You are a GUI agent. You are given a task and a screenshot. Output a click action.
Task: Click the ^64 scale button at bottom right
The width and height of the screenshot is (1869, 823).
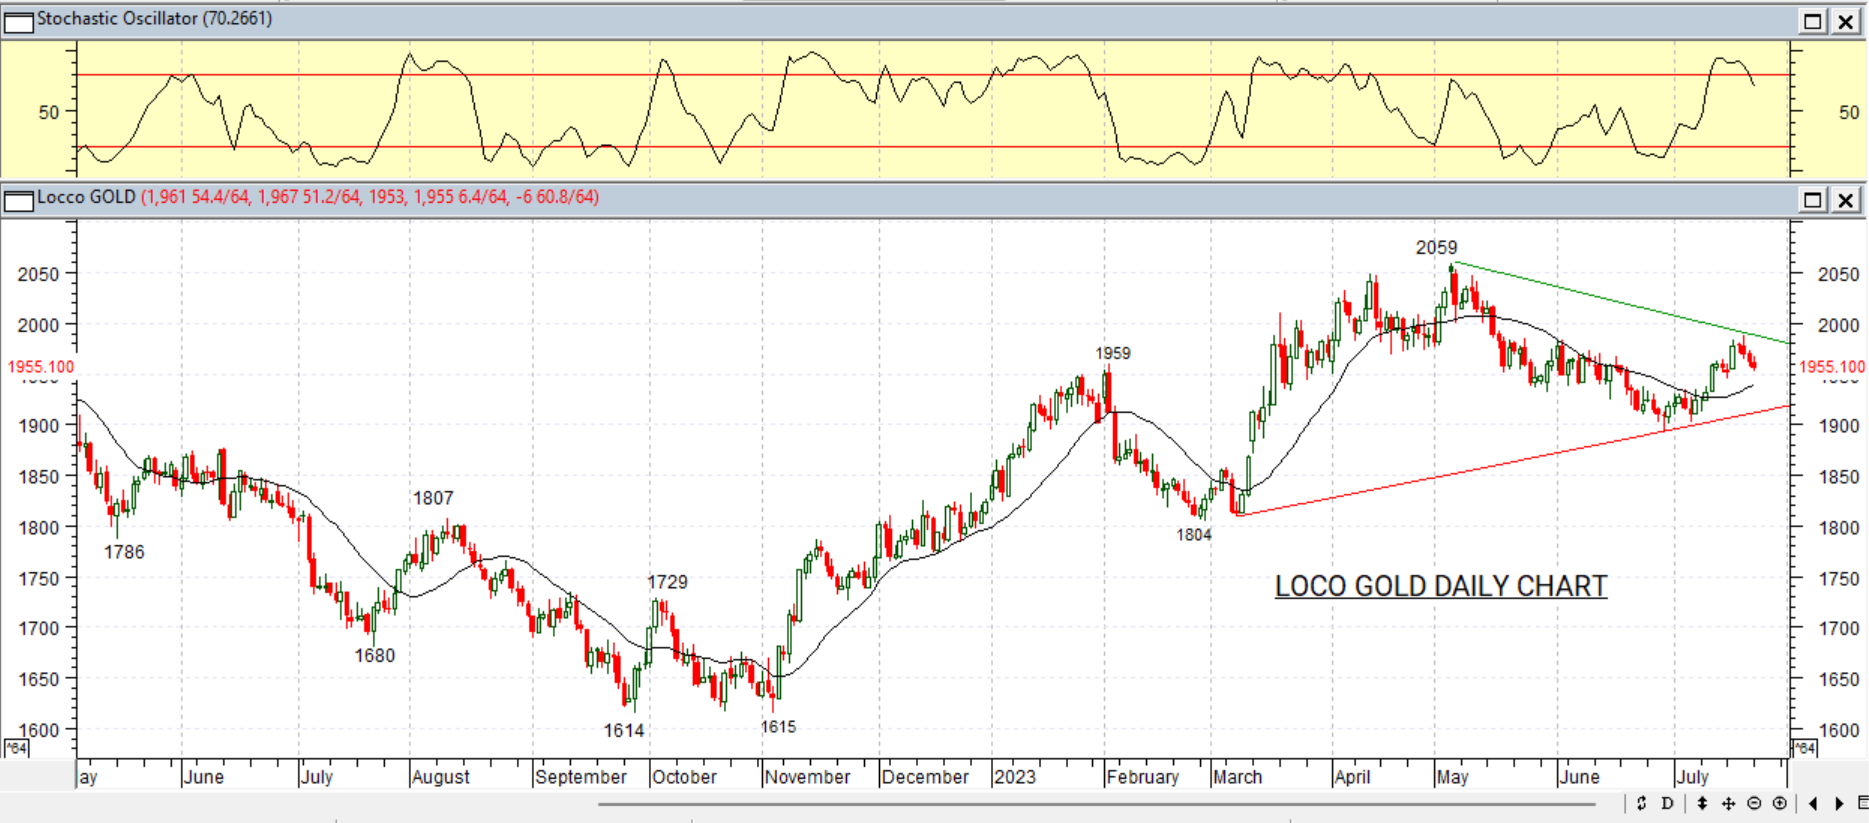coord(1804,748)
